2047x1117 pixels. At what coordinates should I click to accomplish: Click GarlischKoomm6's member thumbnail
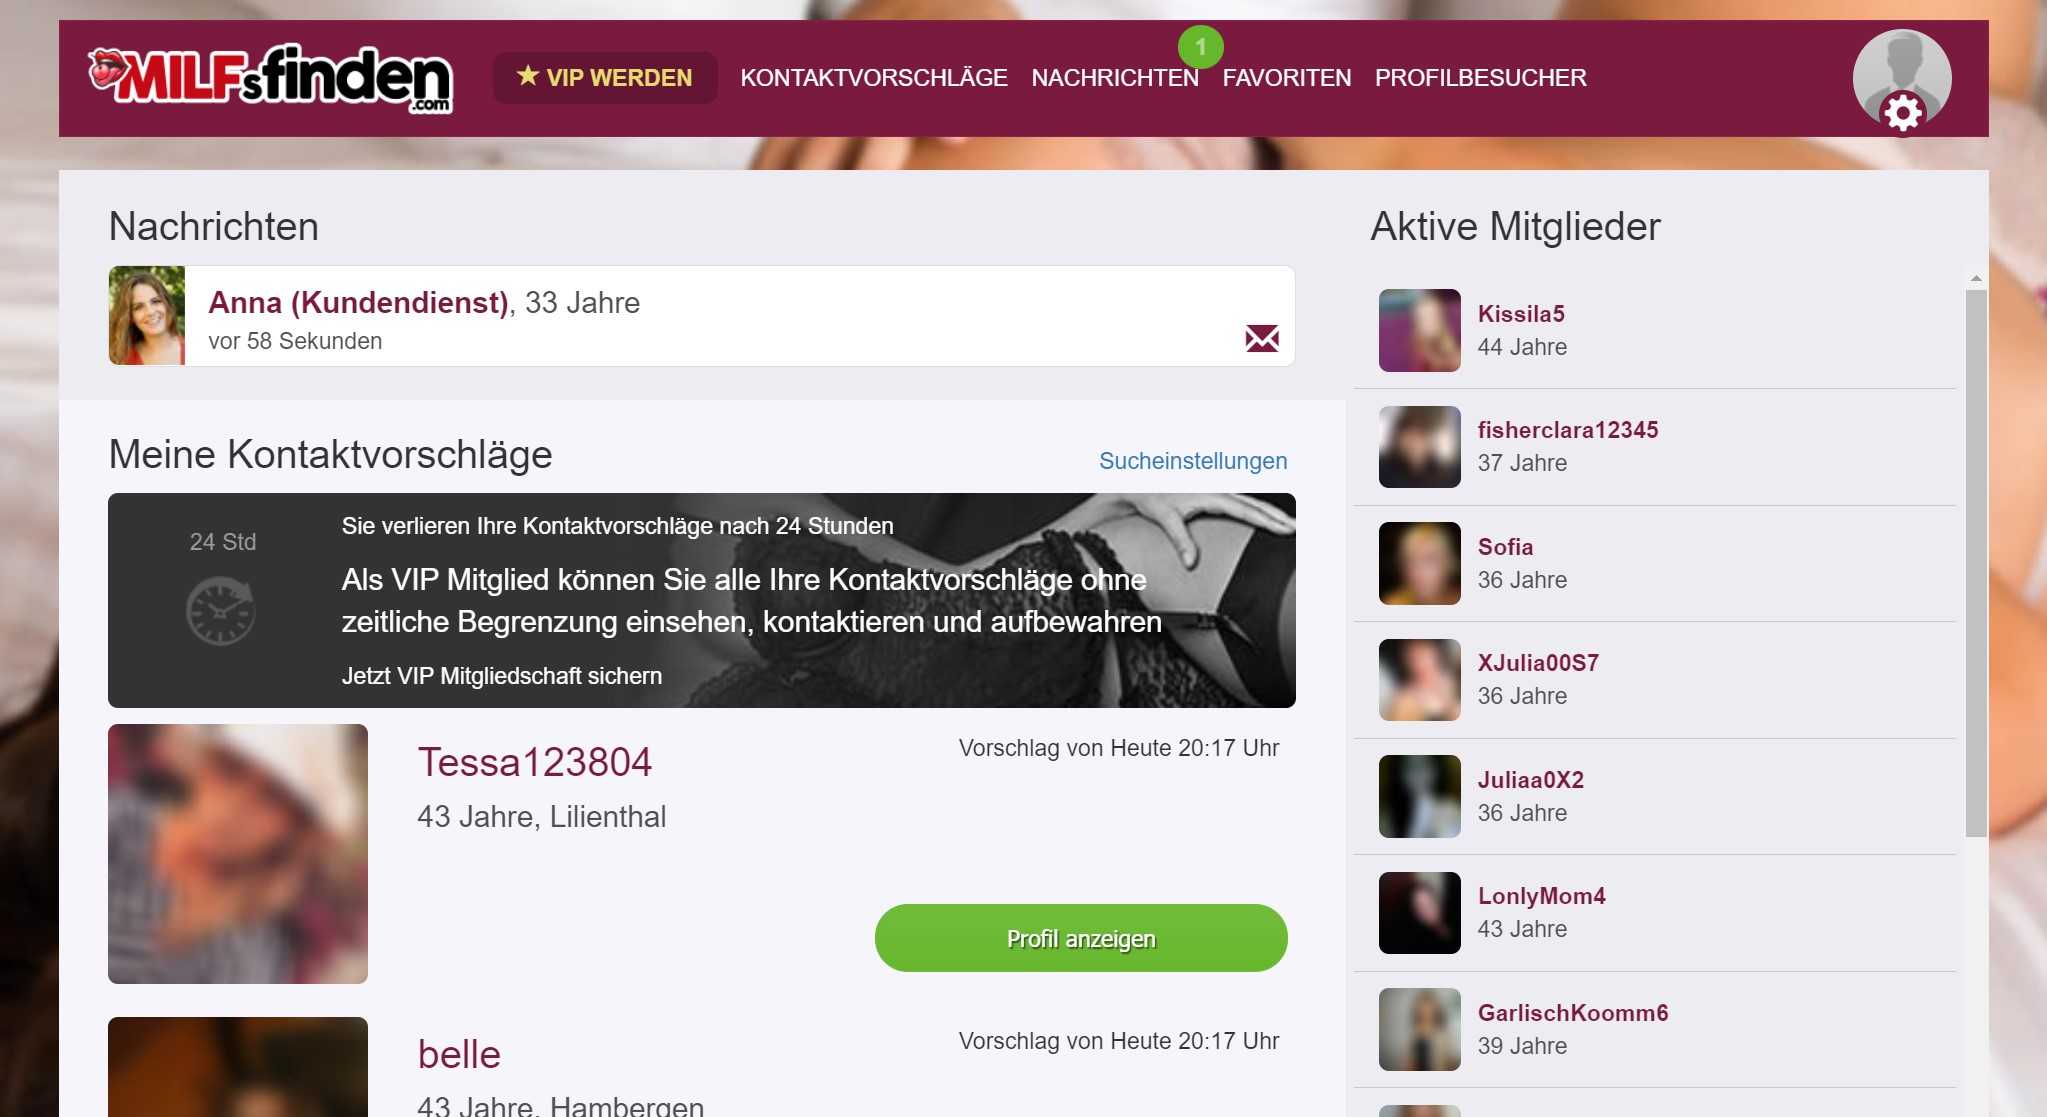pos(1420,1030)
